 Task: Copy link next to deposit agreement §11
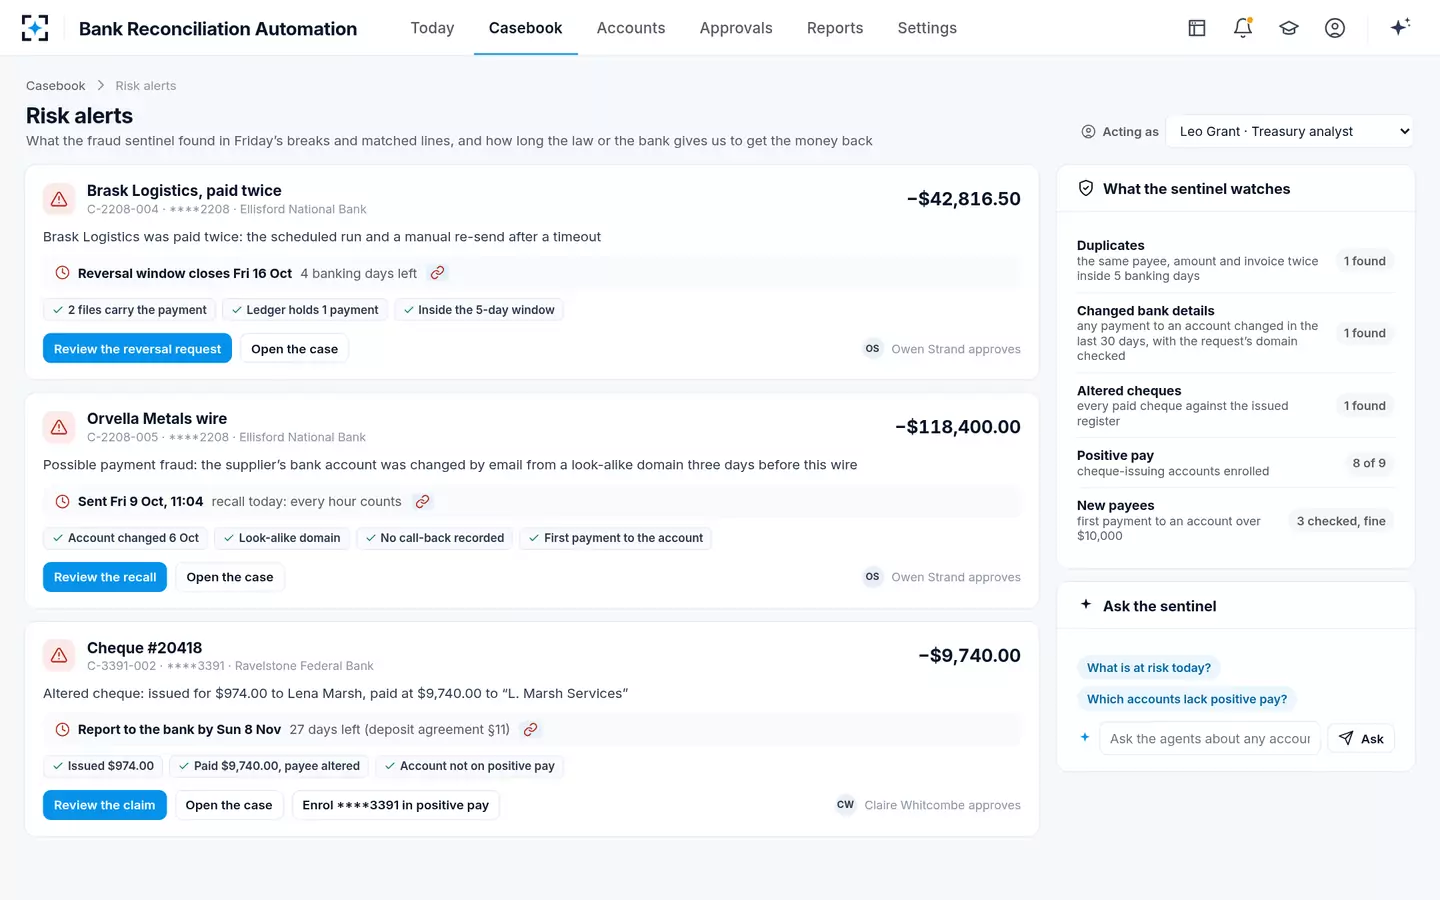click(531, 730)
